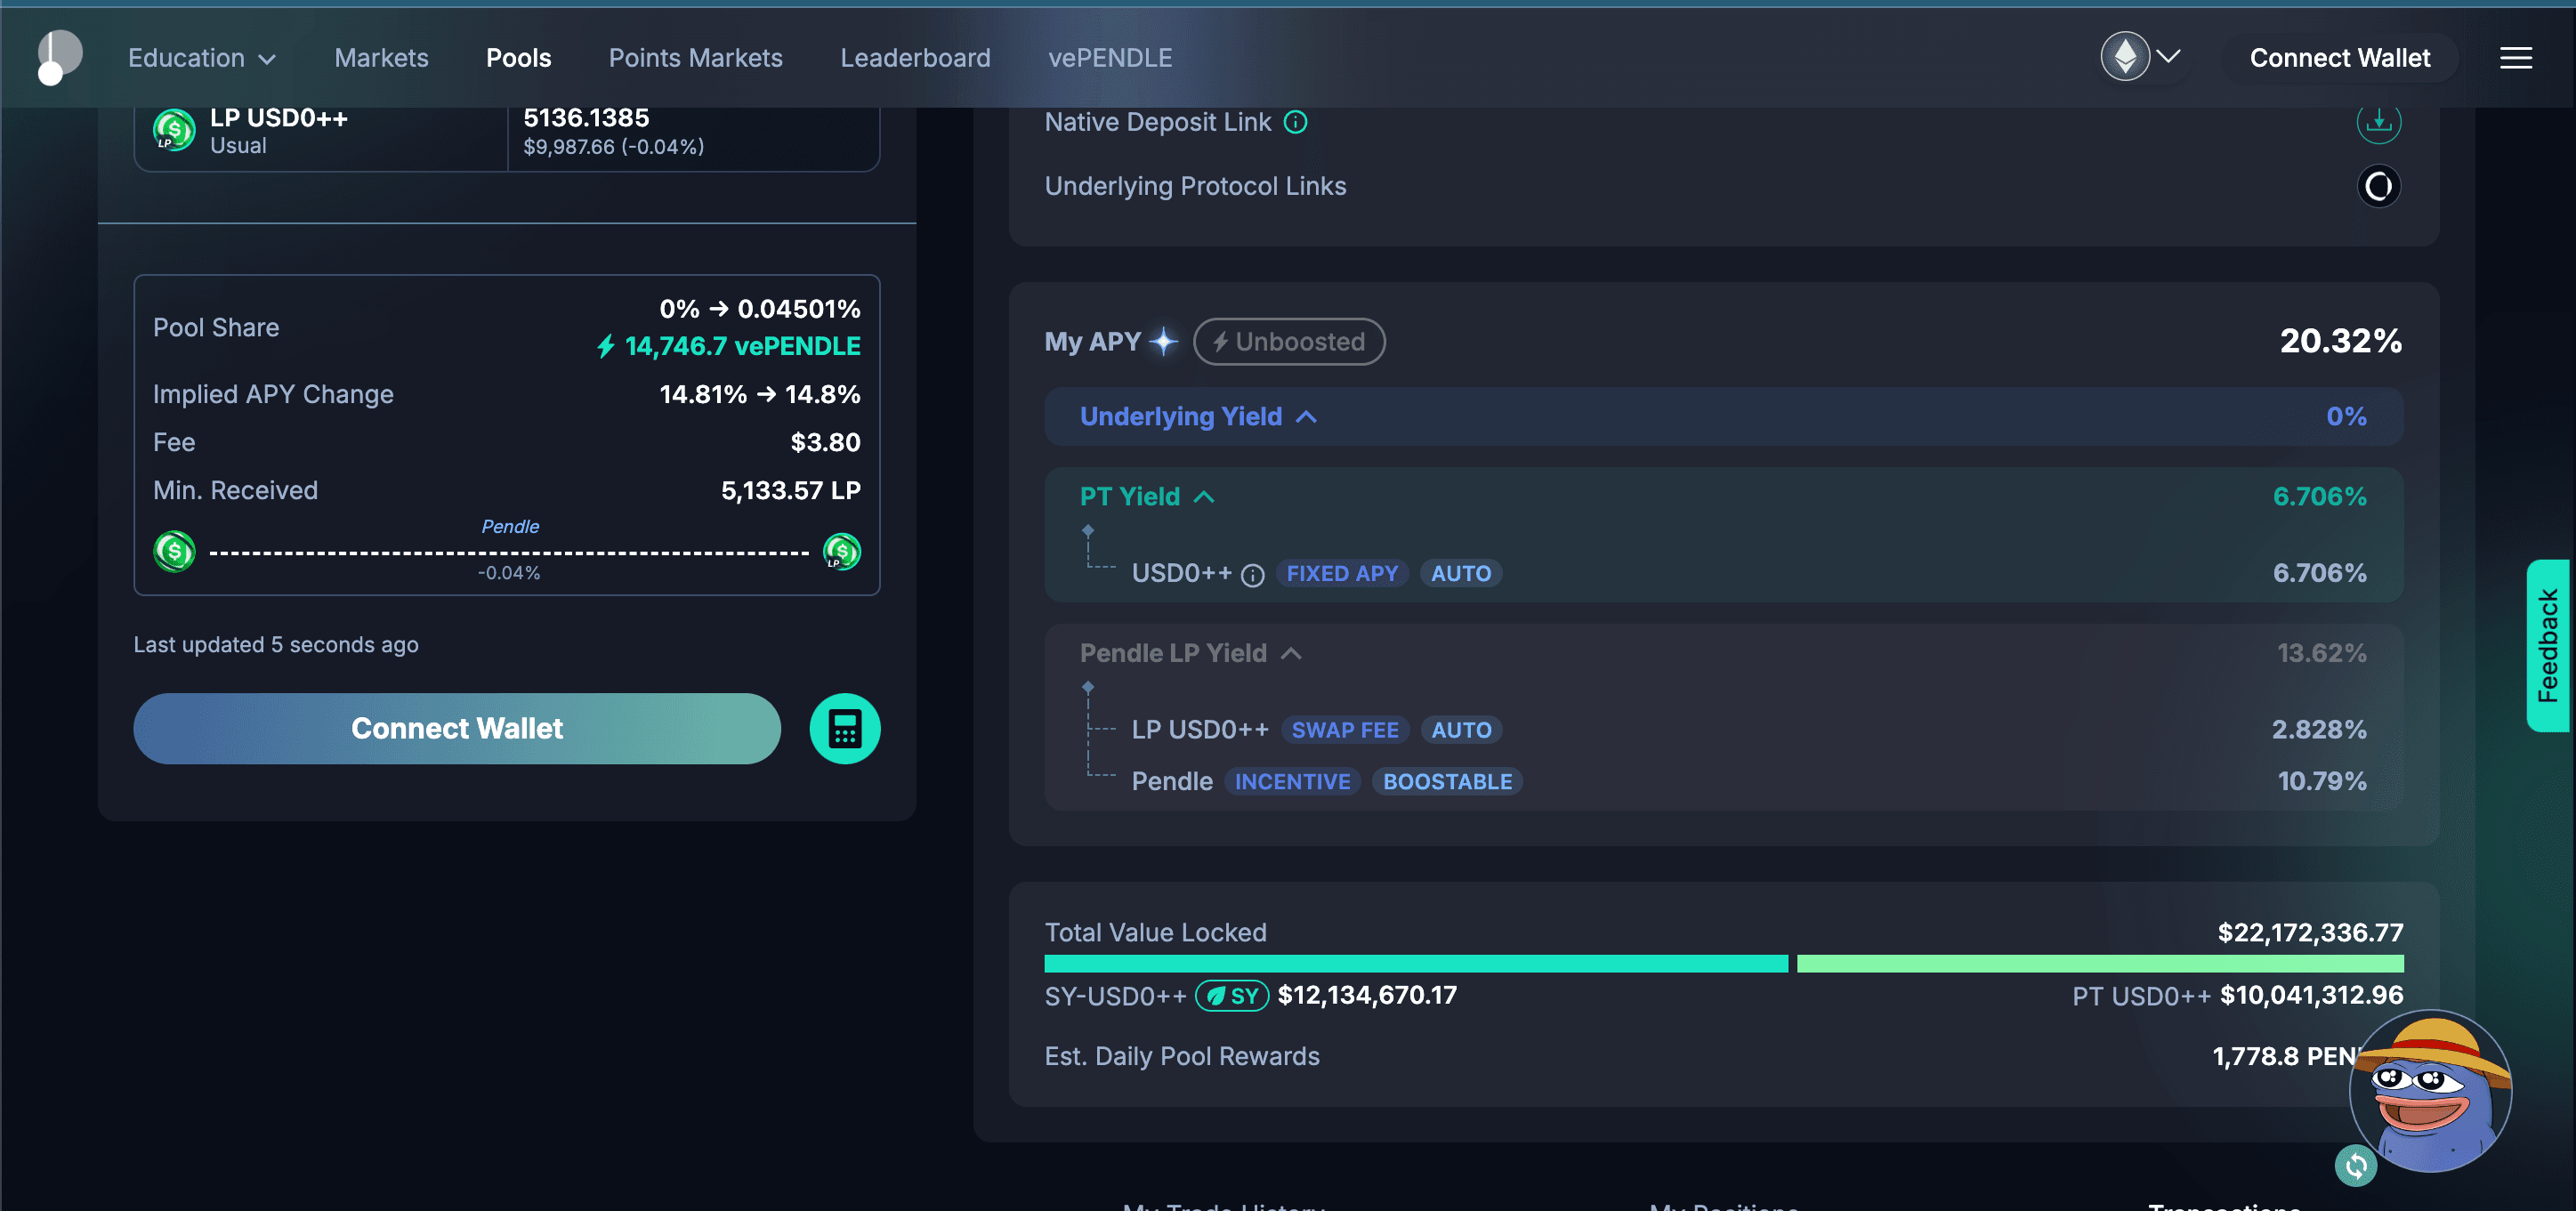The height and width of the screenshot is (1211, 2576).
Task: Click the Min. Received 5,133.57 LP value
Action: point(790,490)
